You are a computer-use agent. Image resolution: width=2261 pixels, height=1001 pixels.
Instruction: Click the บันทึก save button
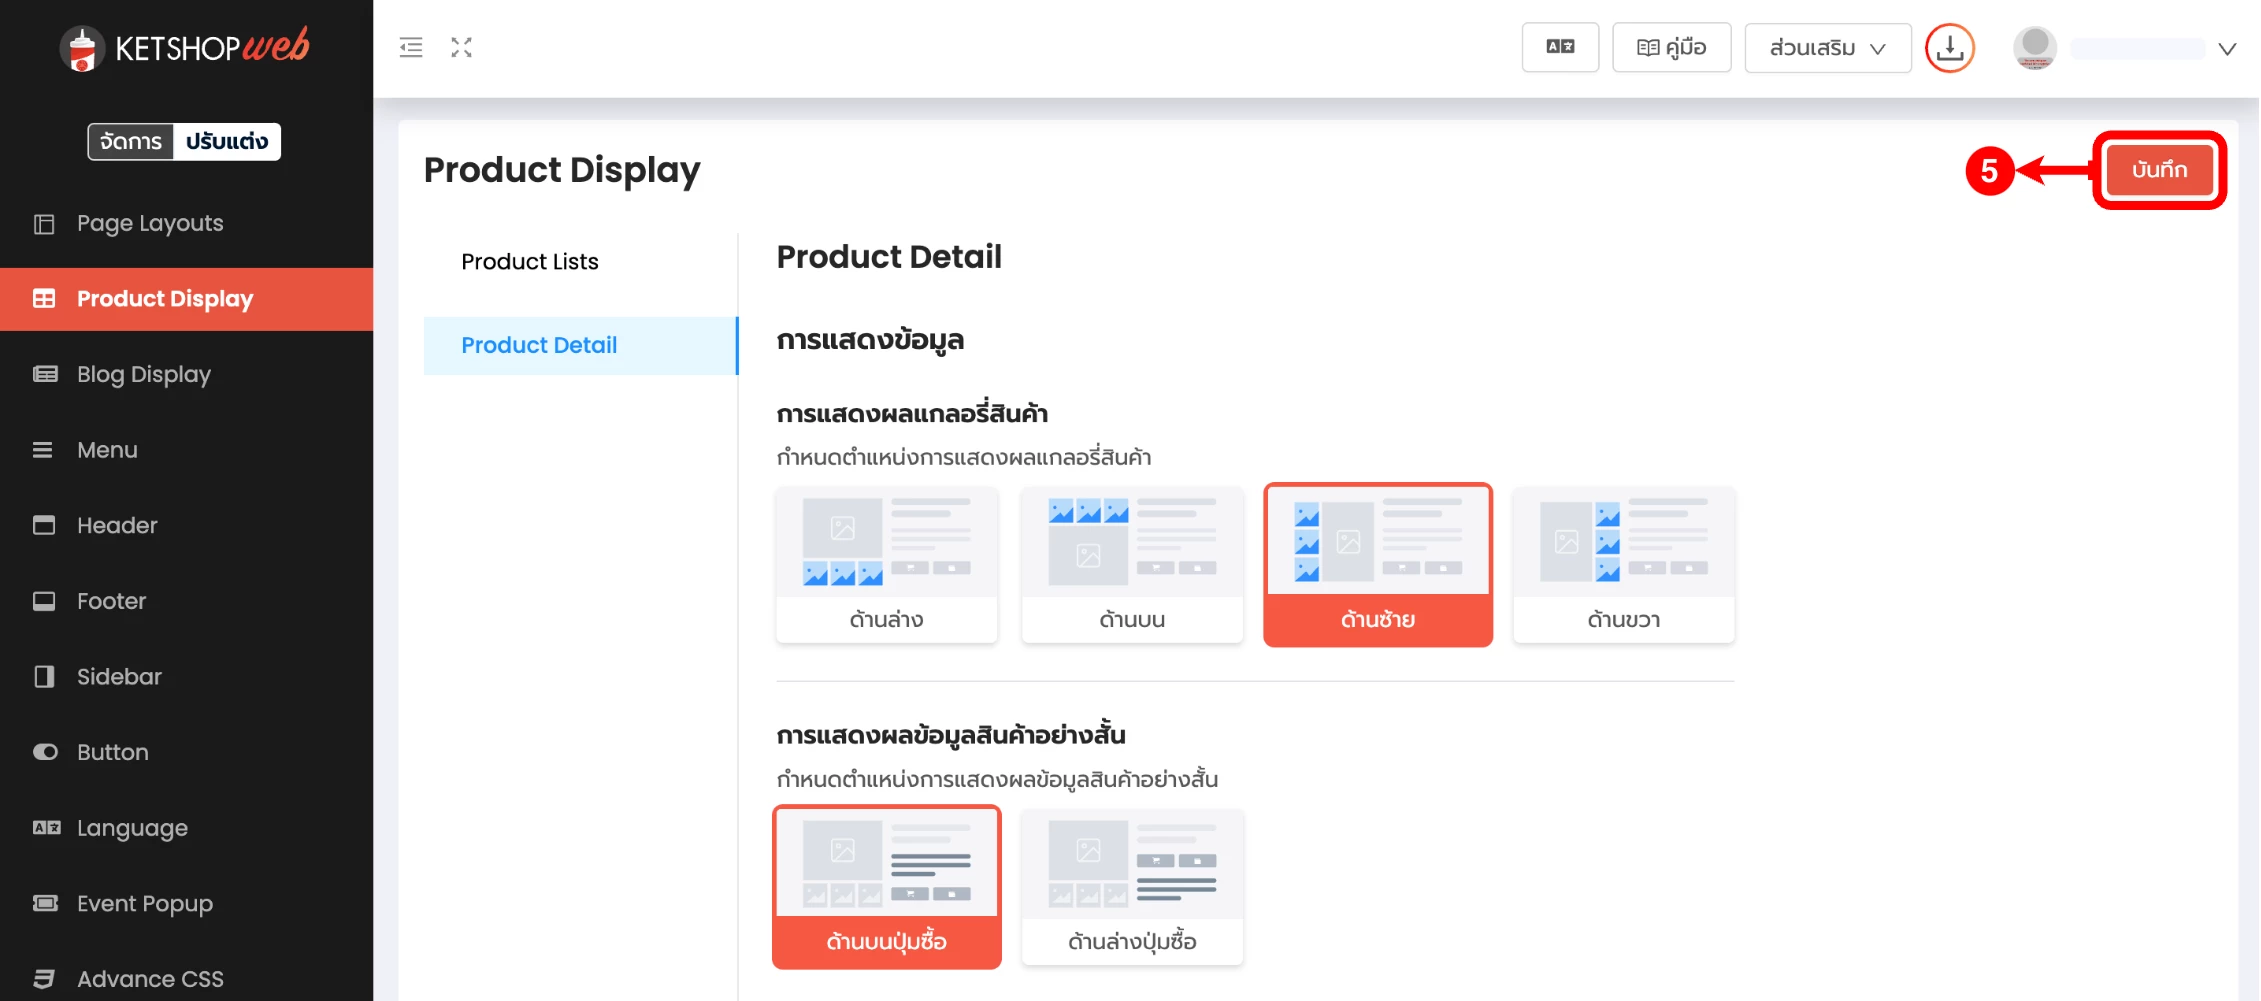[2158, 170]
